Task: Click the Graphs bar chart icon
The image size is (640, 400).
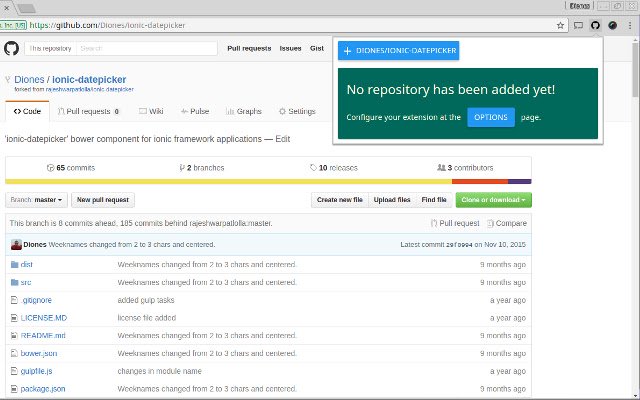Action: [x=230, y=111]
